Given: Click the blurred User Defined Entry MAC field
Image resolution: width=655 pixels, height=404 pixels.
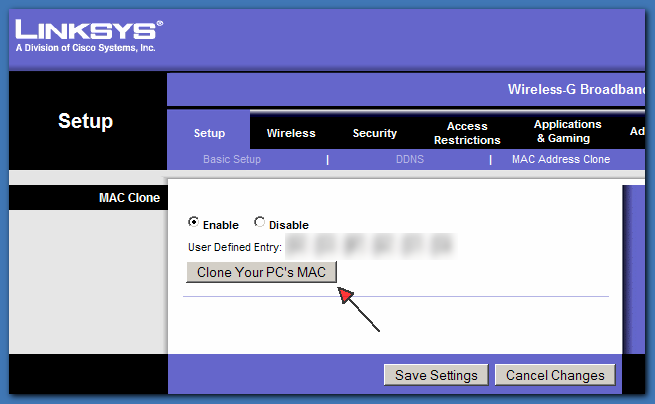Looking at the screenshot, I should 369,246.
